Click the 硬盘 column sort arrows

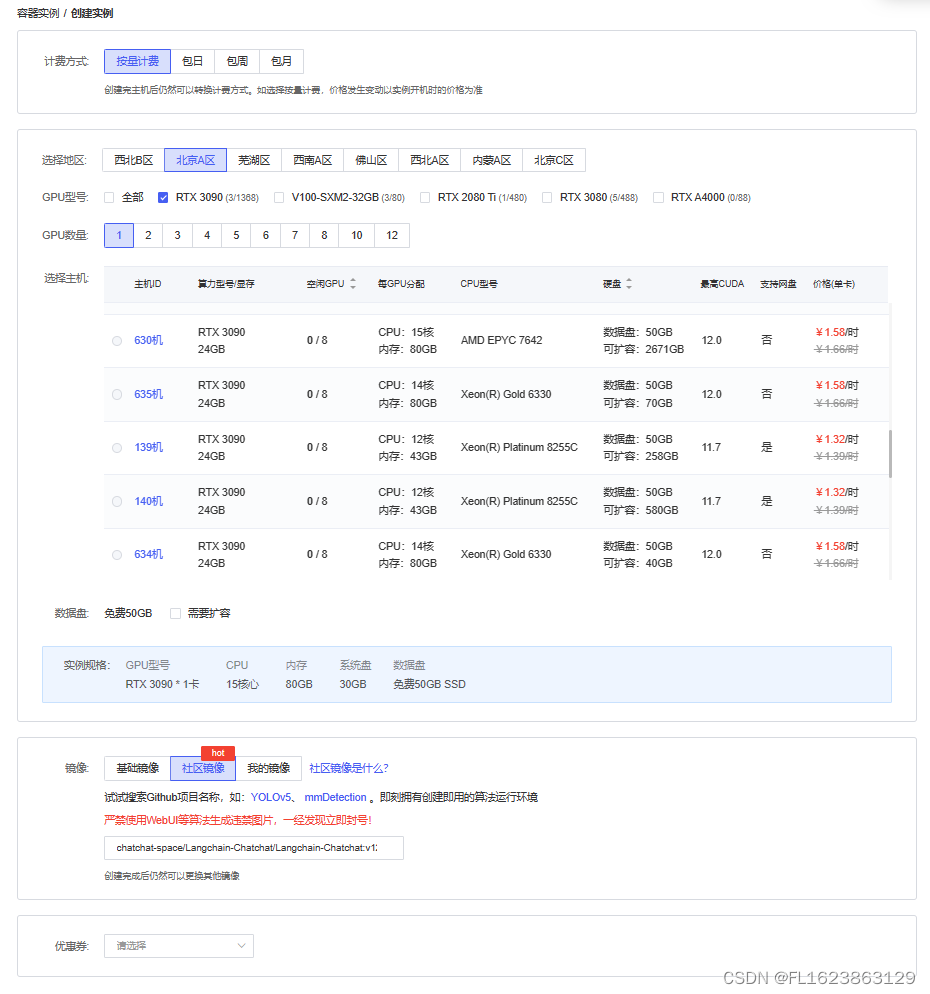[626, 283]
